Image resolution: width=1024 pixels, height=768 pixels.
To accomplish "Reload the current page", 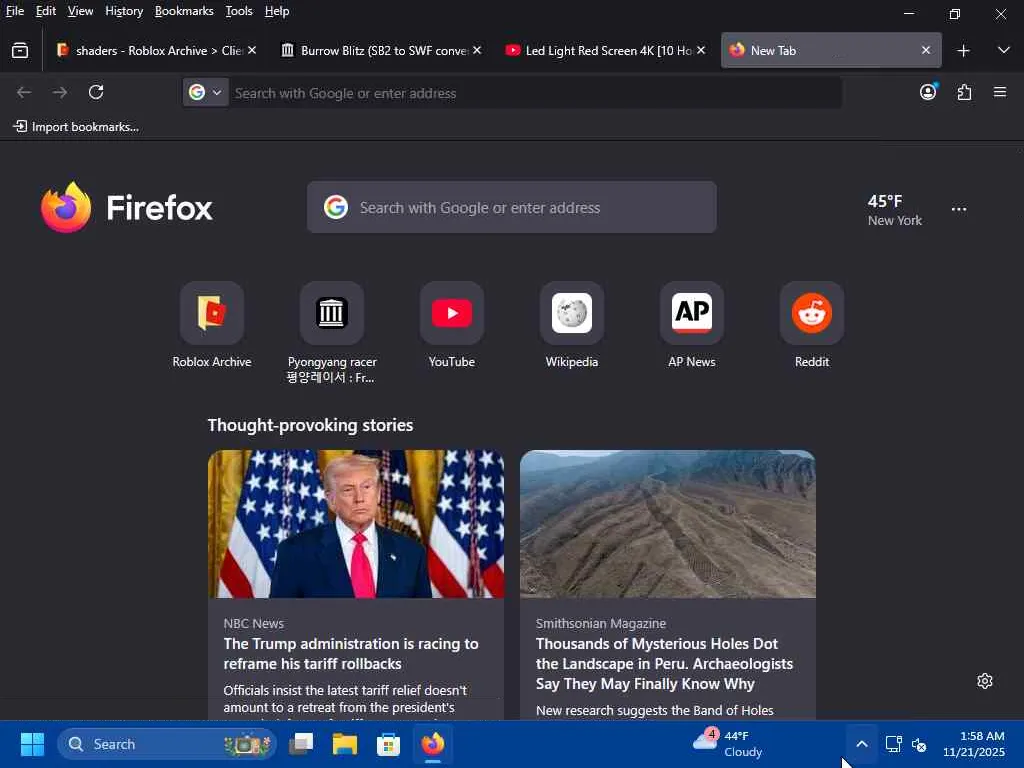I will pos(96,92).
